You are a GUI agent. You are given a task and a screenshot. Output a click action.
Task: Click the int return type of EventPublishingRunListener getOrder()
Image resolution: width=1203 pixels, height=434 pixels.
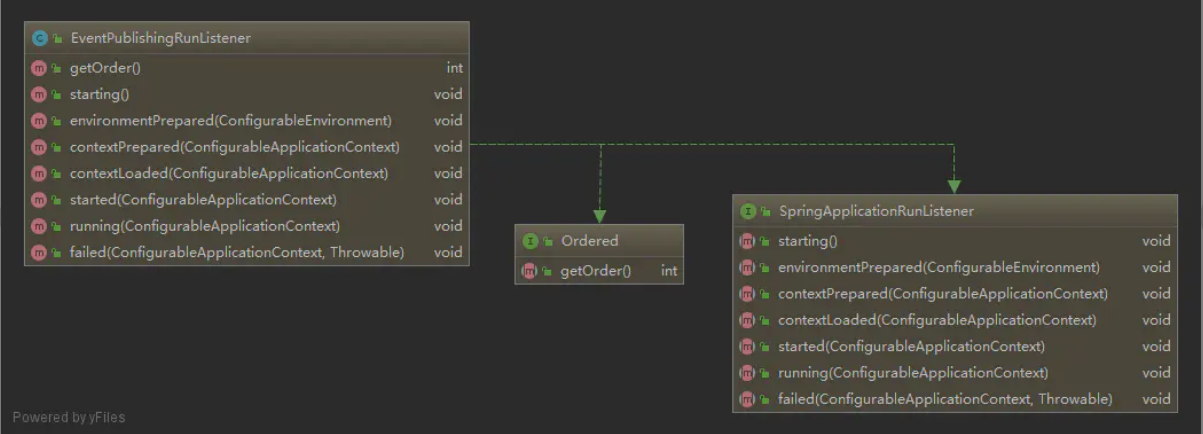pos(454,68)
